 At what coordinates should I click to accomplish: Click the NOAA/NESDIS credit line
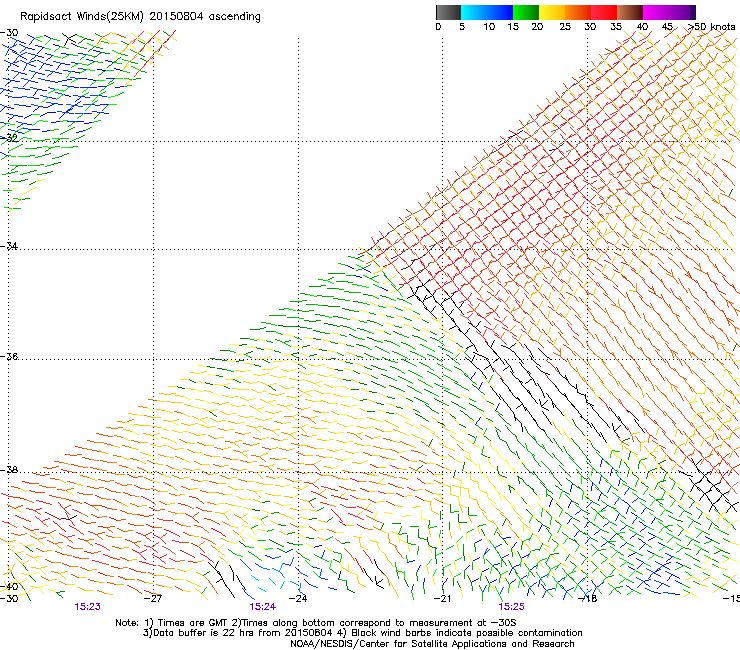coord(432,644)
